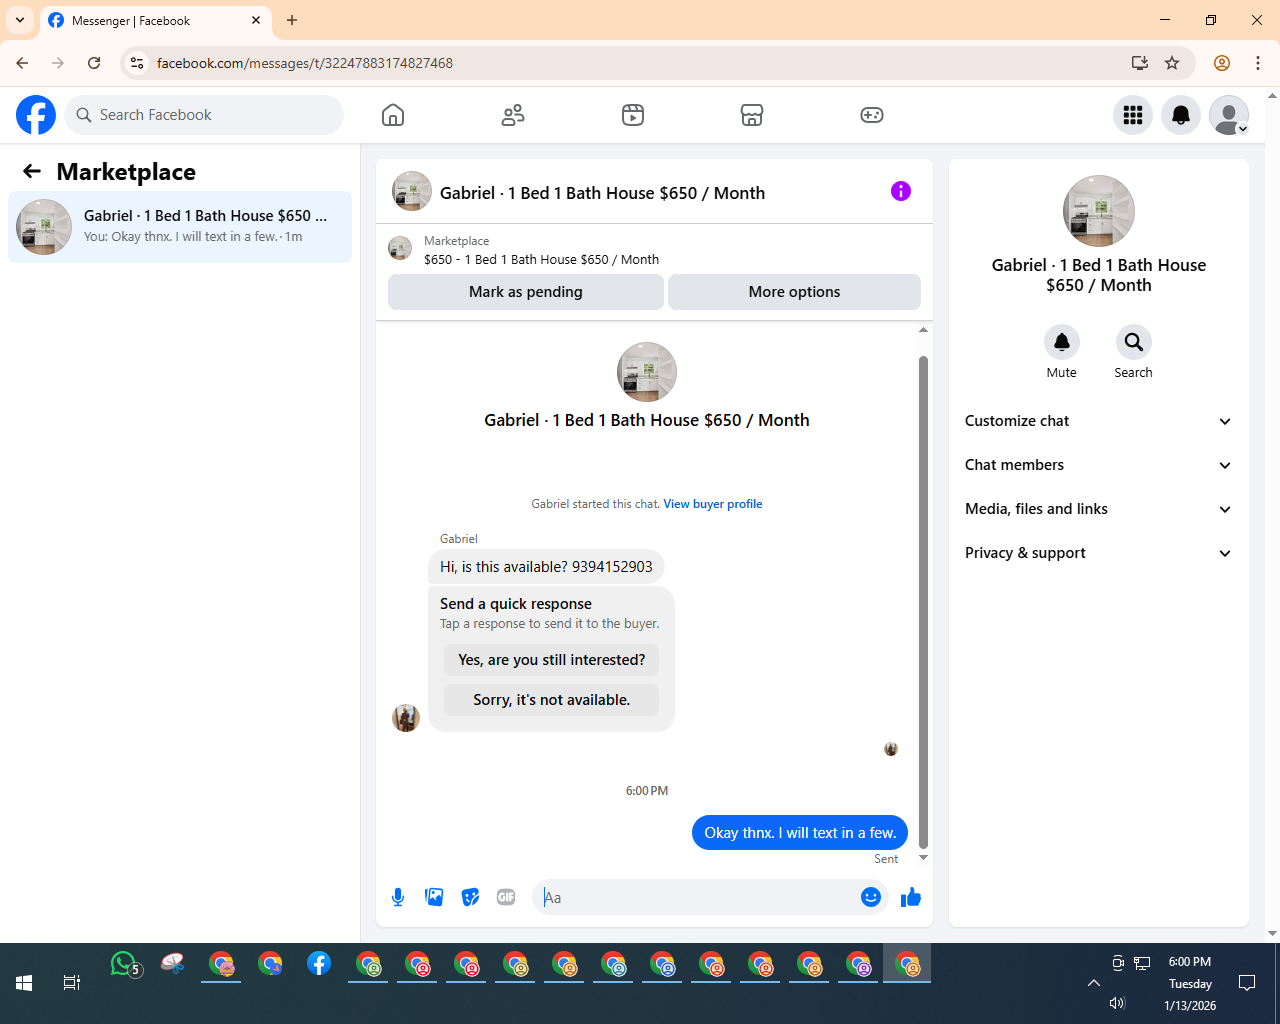The image size is (1280, 1024).
Task: Go to Facebook Home feed icon
Action: [393, 115]
